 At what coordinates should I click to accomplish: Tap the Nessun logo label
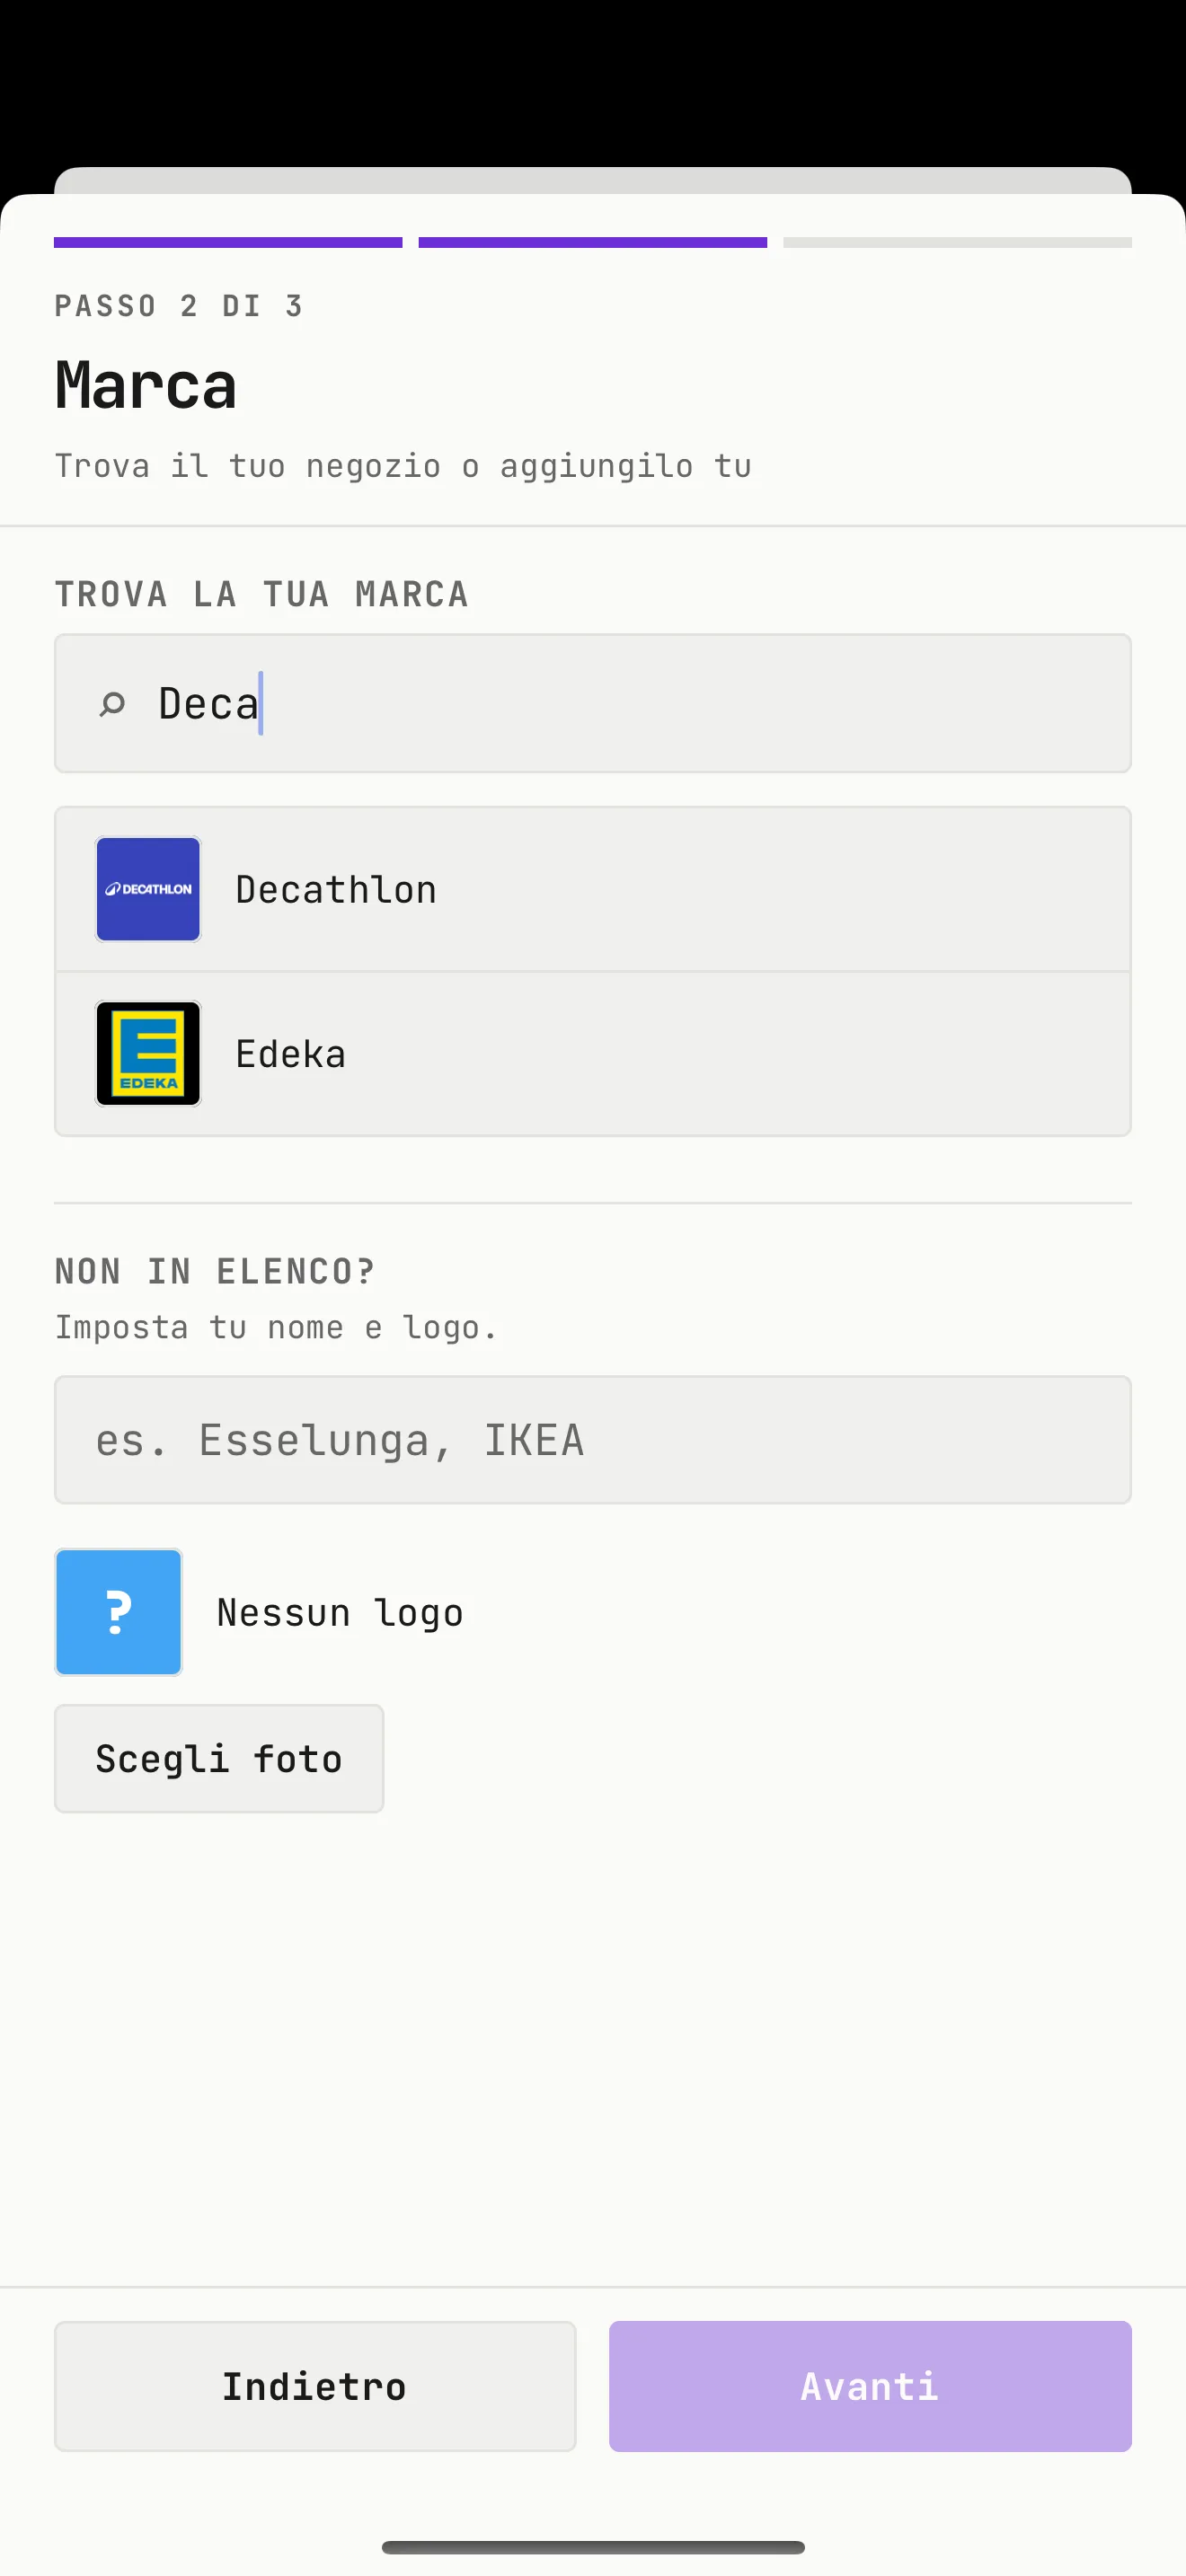click(x=340, y=1613)
